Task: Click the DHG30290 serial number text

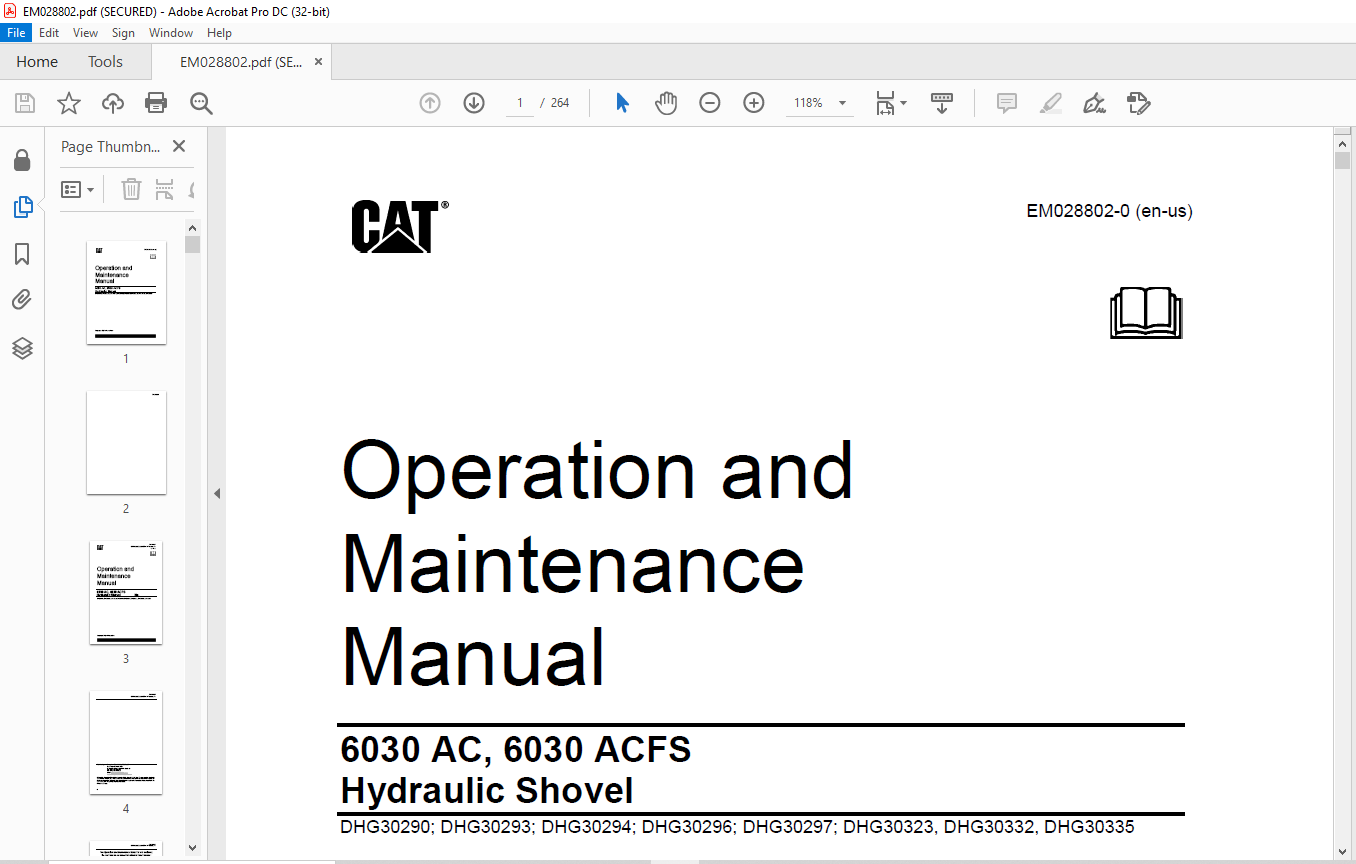Action: click(x=385, y=827)
